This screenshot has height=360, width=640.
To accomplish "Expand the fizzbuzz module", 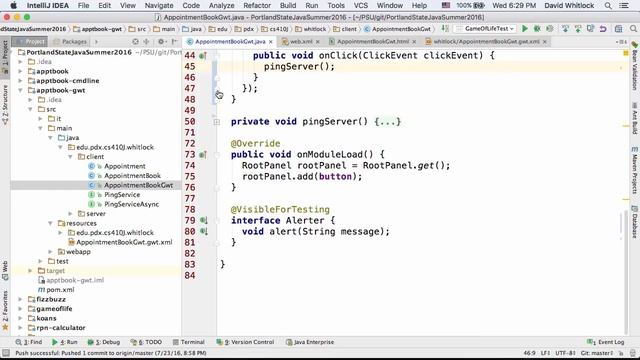I will pos(20,299).
